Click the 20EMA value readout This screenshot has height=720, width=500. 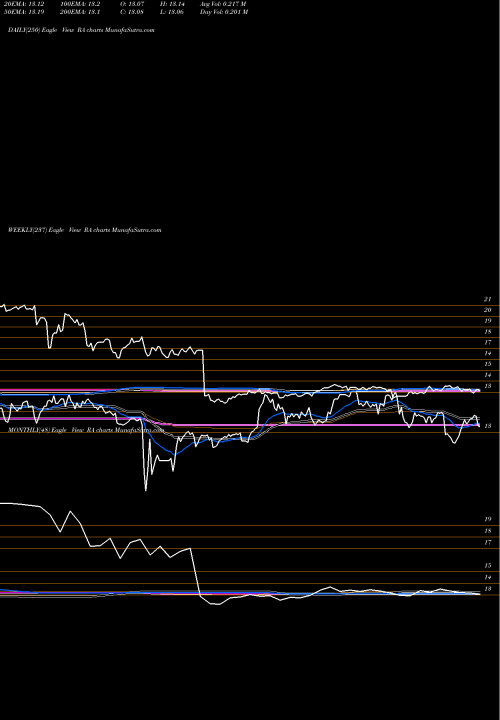click(x=23, y=4)
